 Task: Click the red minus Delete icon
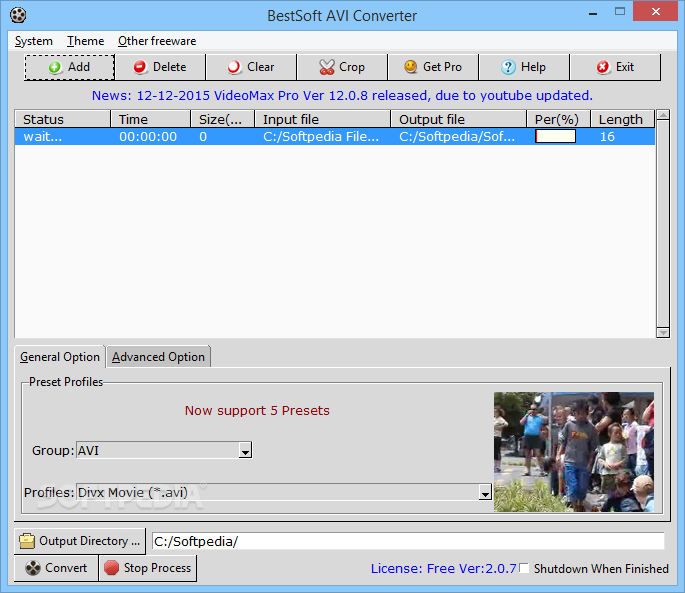pos(140,67)
